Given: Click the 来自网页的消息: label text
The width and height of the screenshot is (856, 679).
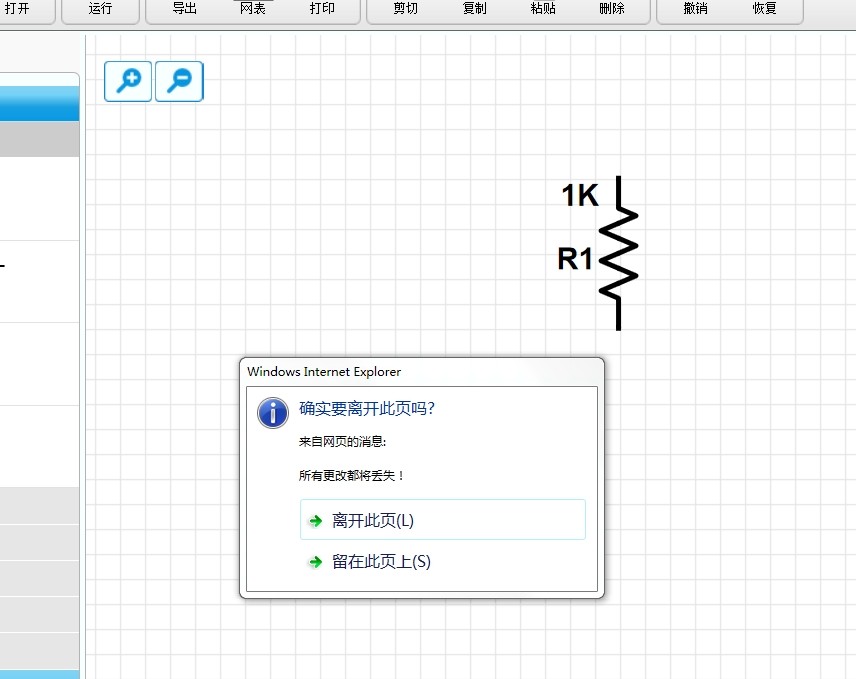Looking at the screenshot, I should pyautogui.click(x=342, y=442).
